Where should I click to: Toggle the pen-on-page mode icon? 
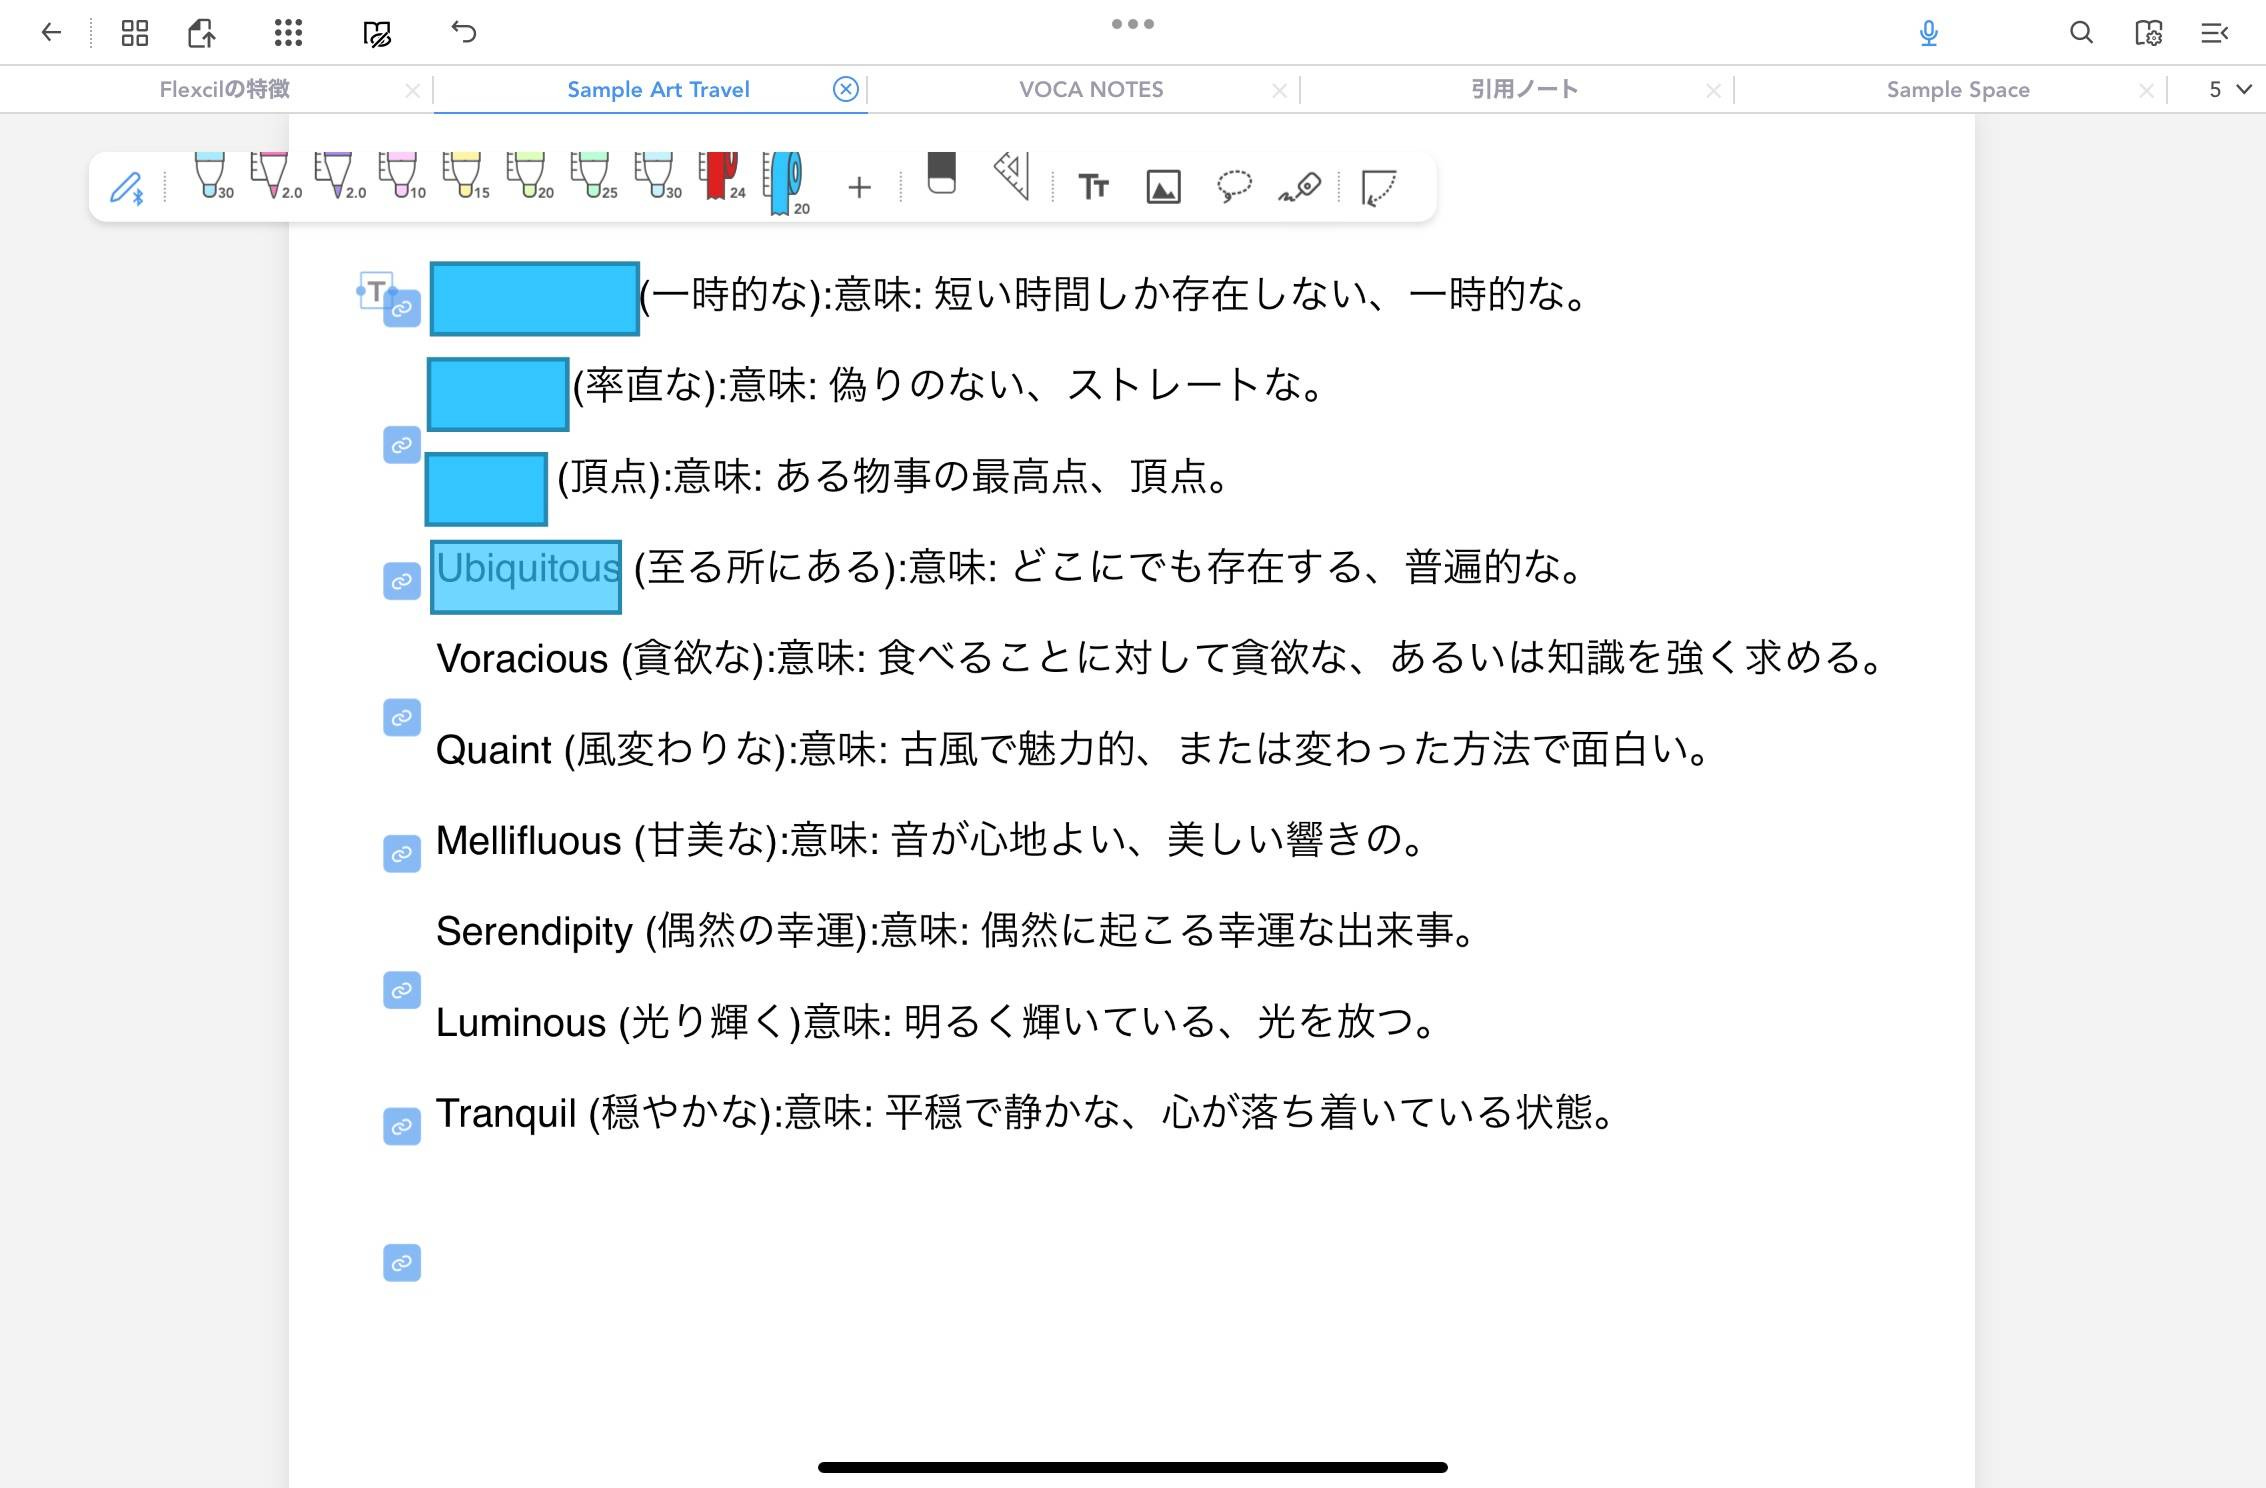click(377, 34)
